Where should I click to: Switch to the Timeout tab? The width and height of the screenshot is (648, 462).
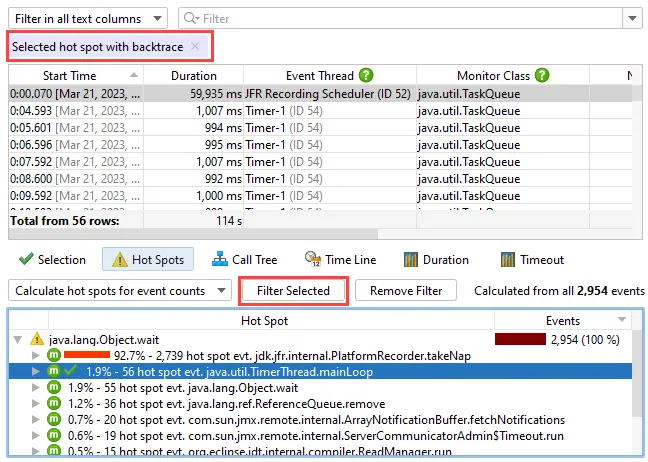click(532, 260)
